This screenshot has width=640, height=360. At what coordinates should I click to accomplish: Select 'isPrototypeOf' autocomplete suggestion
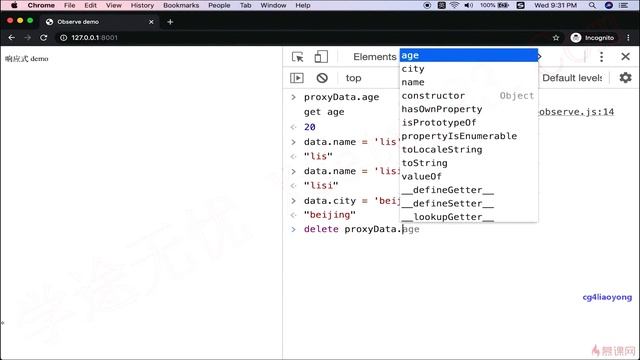469,123
